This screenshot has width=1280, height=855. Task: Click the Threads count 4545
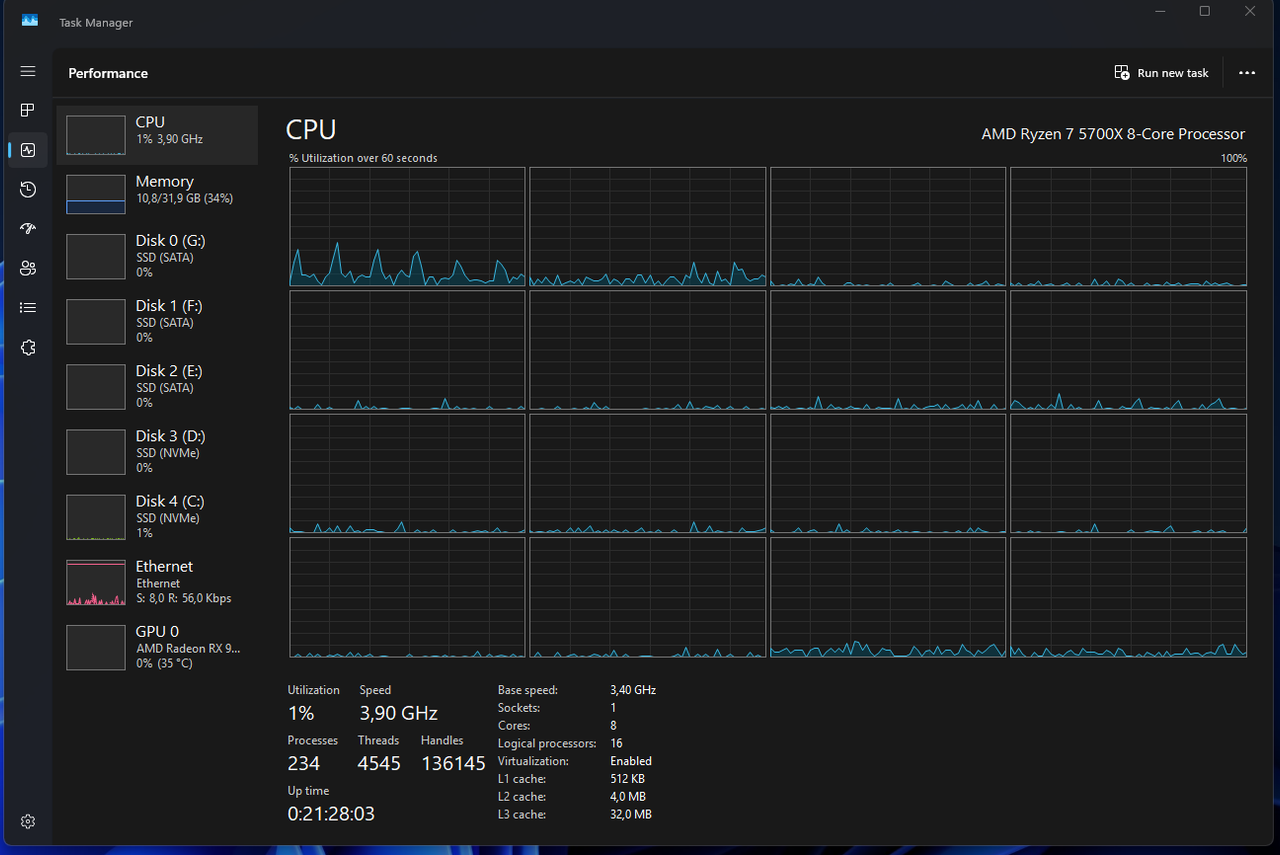(x=379, y=763)
